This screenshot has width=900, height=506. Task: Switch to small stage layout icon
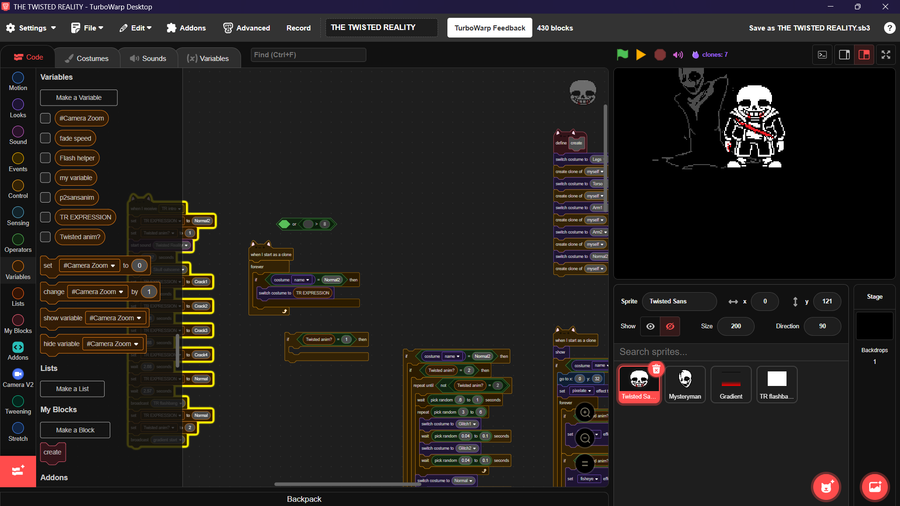click(x=844, y=55)
